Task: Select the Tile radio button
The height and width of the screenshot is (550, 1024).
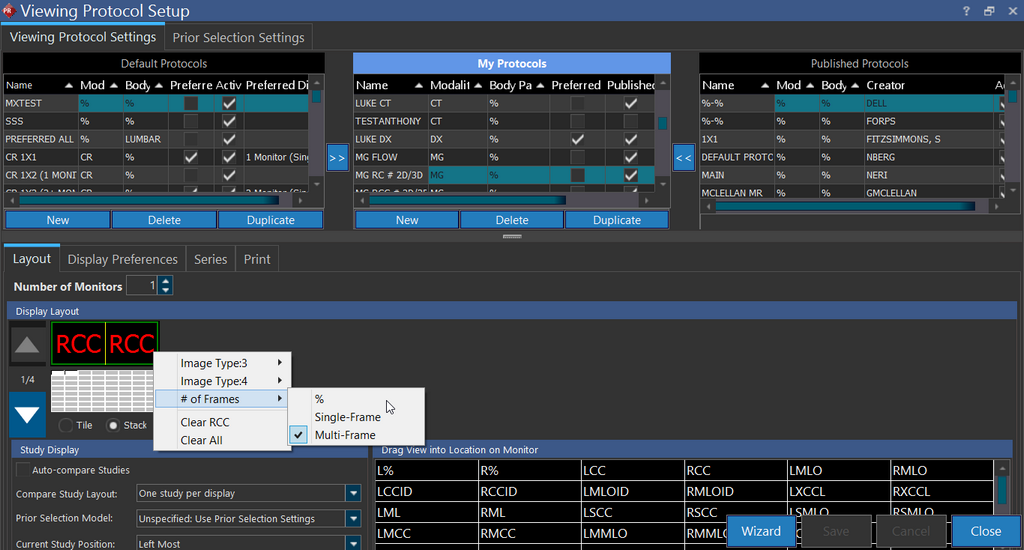Action: [66, 425]
